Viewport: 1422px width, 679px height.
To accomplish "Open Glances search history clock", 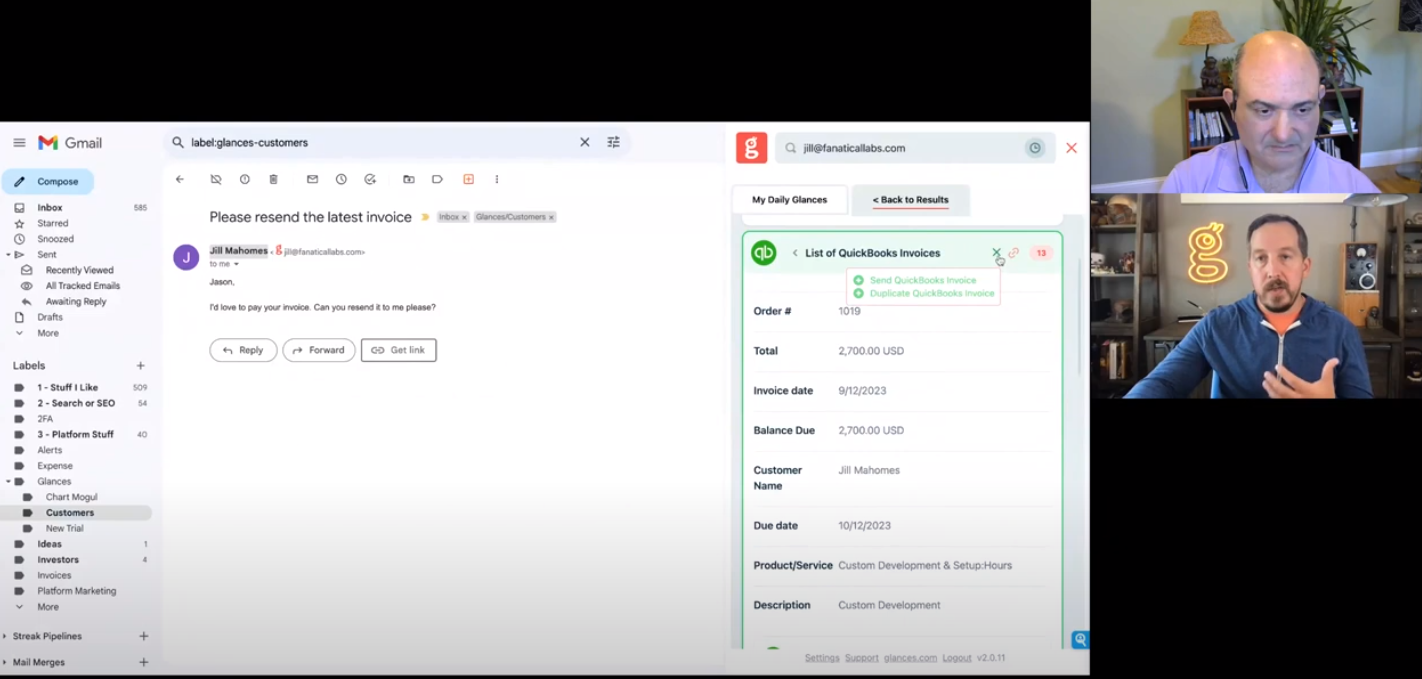I will (x=1035, y=148).
